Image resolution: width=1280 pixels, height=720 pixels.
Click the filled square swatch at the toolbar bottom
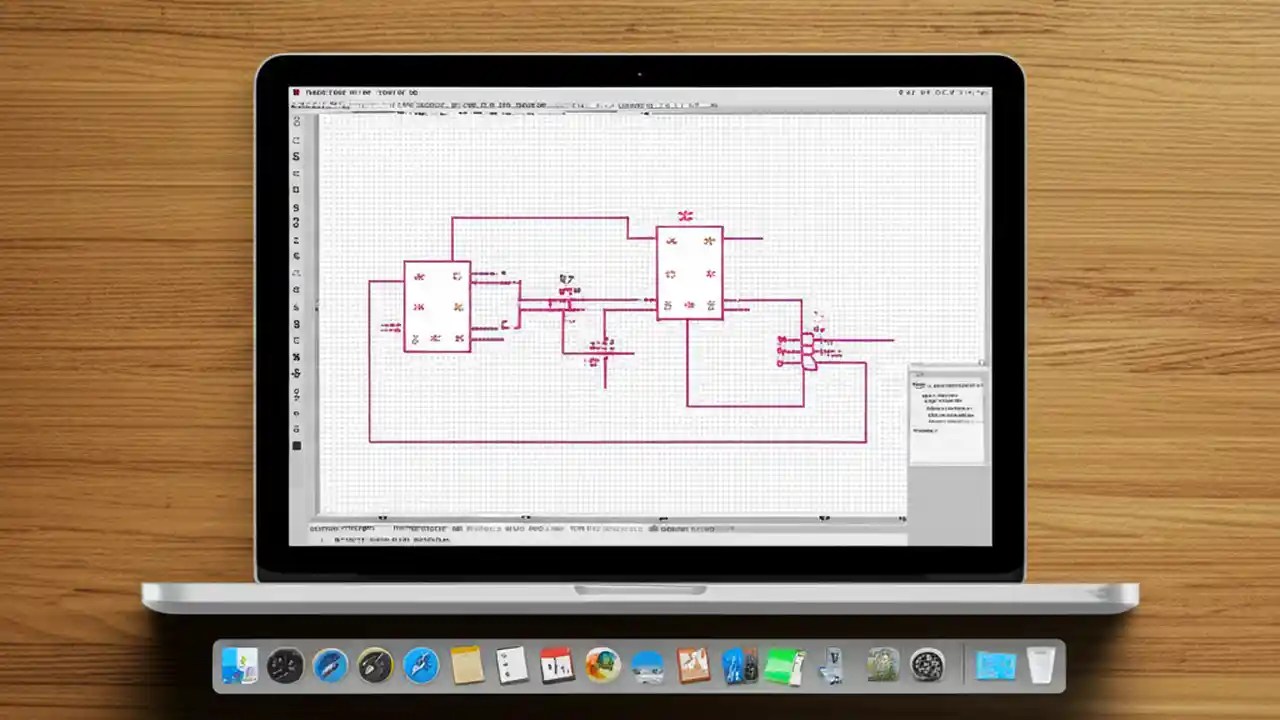296,446
